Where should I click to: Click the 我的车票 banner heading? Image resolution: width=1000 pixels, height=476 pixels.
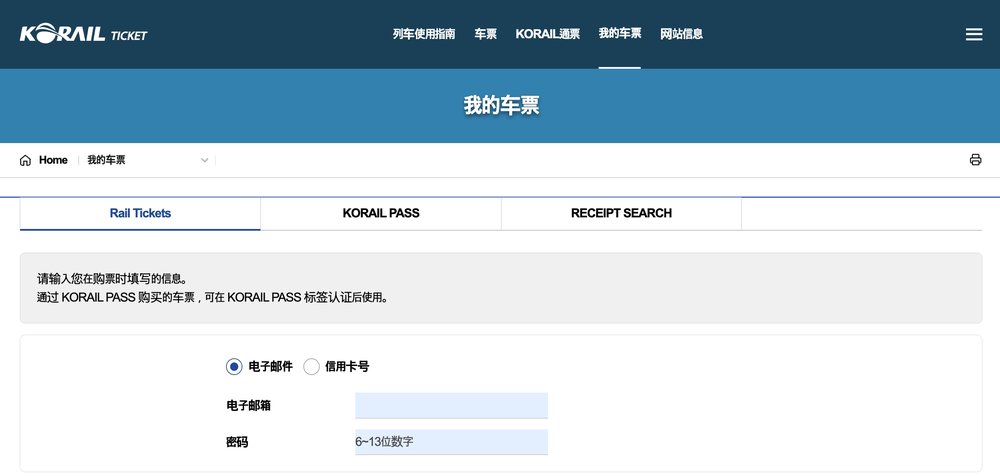[x=501, y=106]
